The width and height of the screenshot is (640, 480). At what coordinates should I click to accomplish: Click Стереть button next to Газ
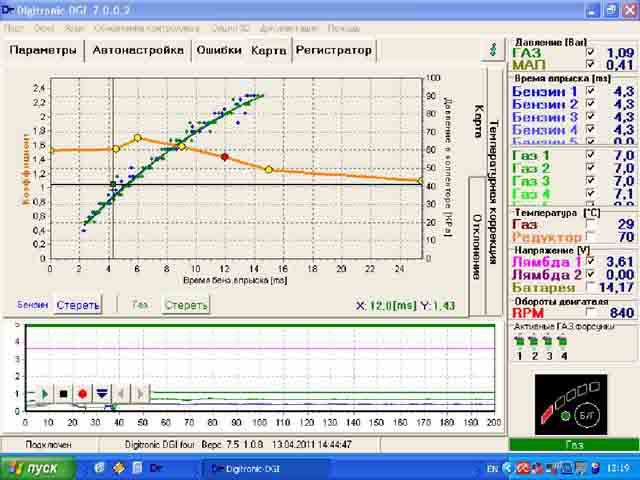[x=186, y=305]
